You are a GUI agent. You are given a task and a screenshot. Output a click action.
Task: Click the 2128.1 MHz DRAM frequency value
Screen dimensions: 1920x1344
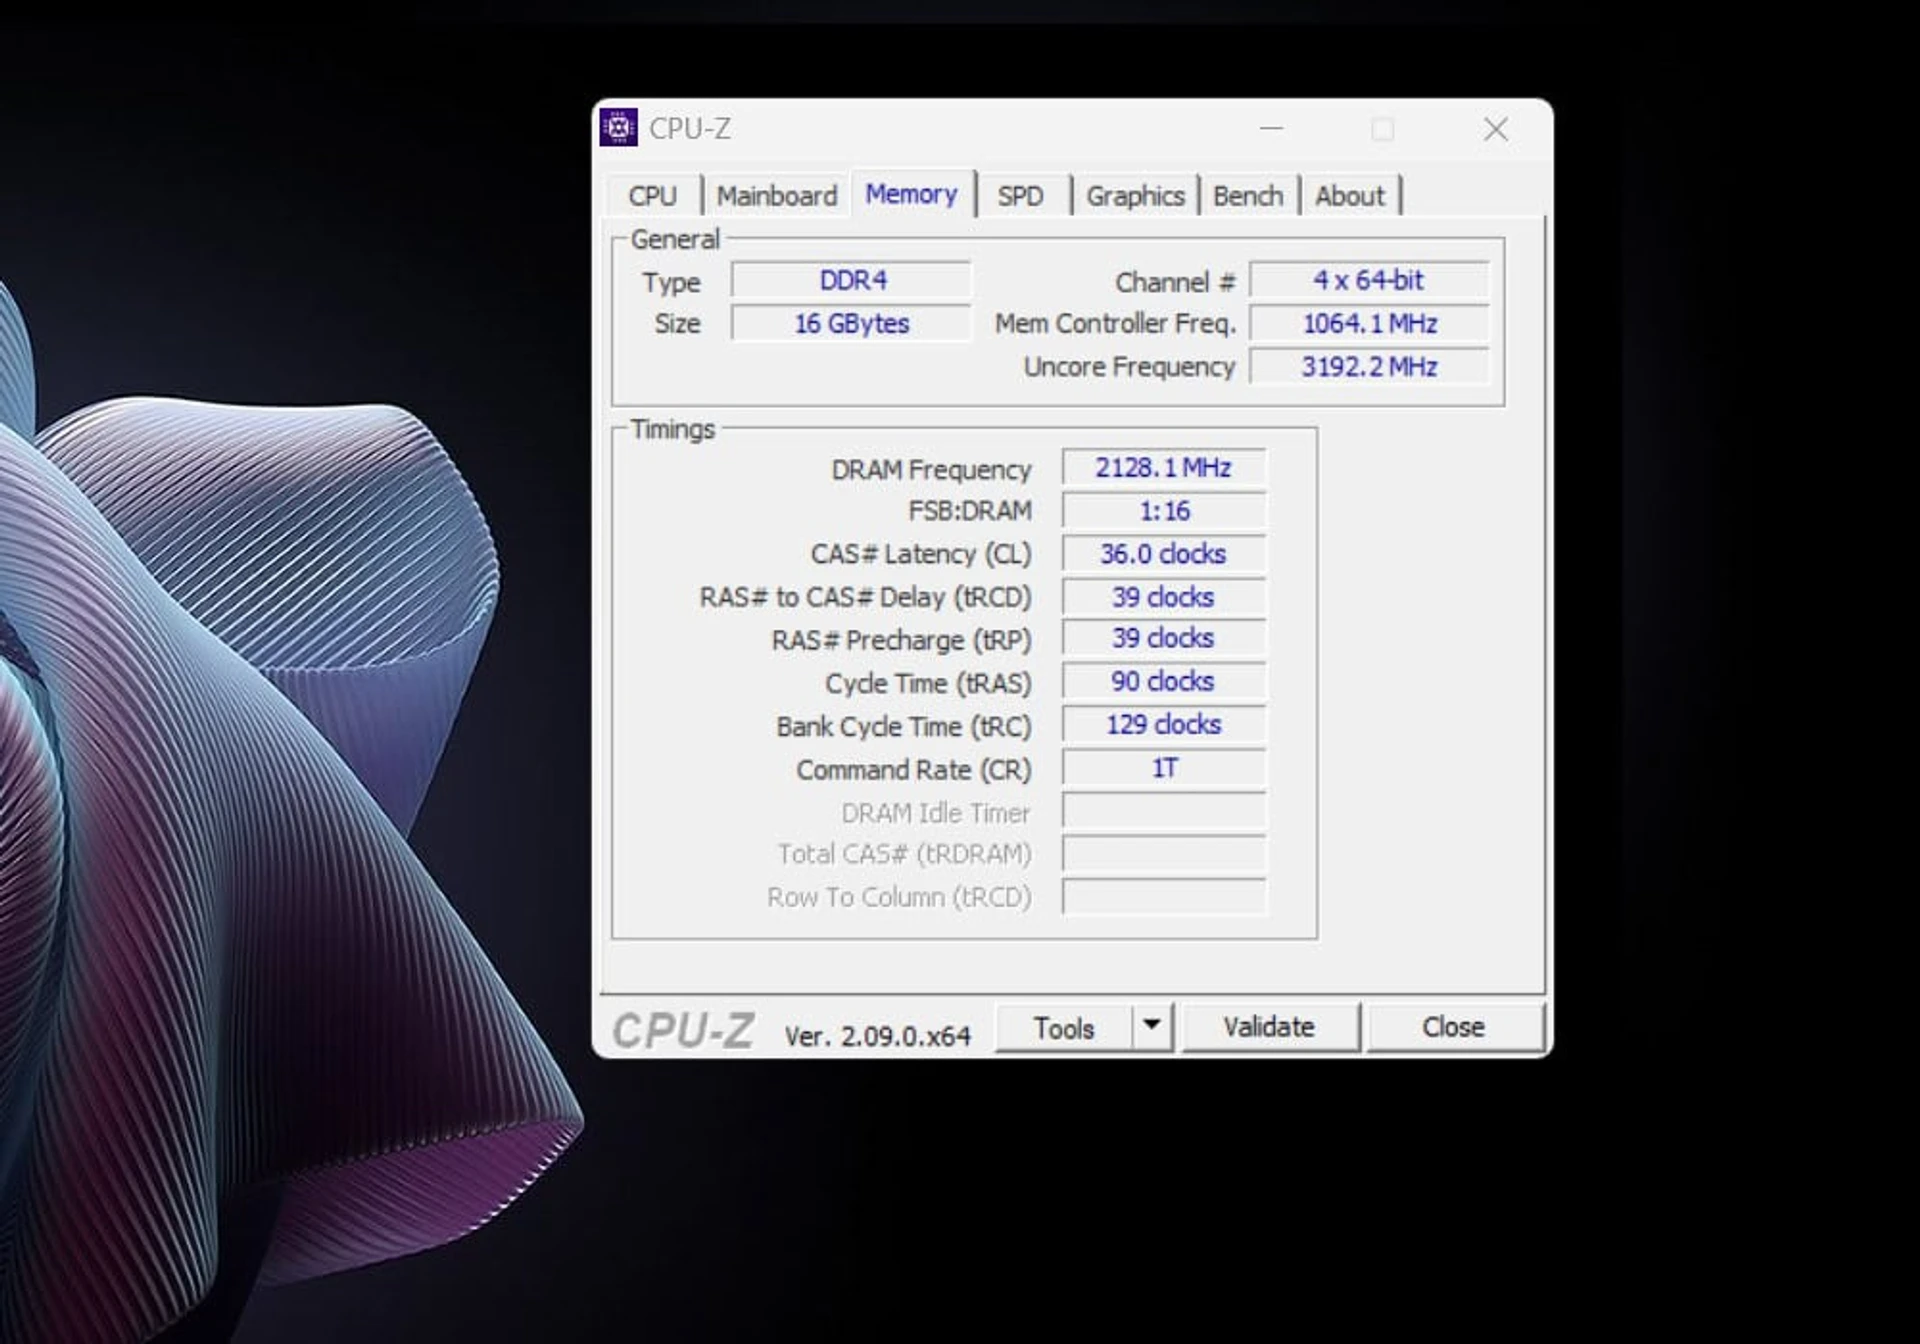tap(1163, 468)
